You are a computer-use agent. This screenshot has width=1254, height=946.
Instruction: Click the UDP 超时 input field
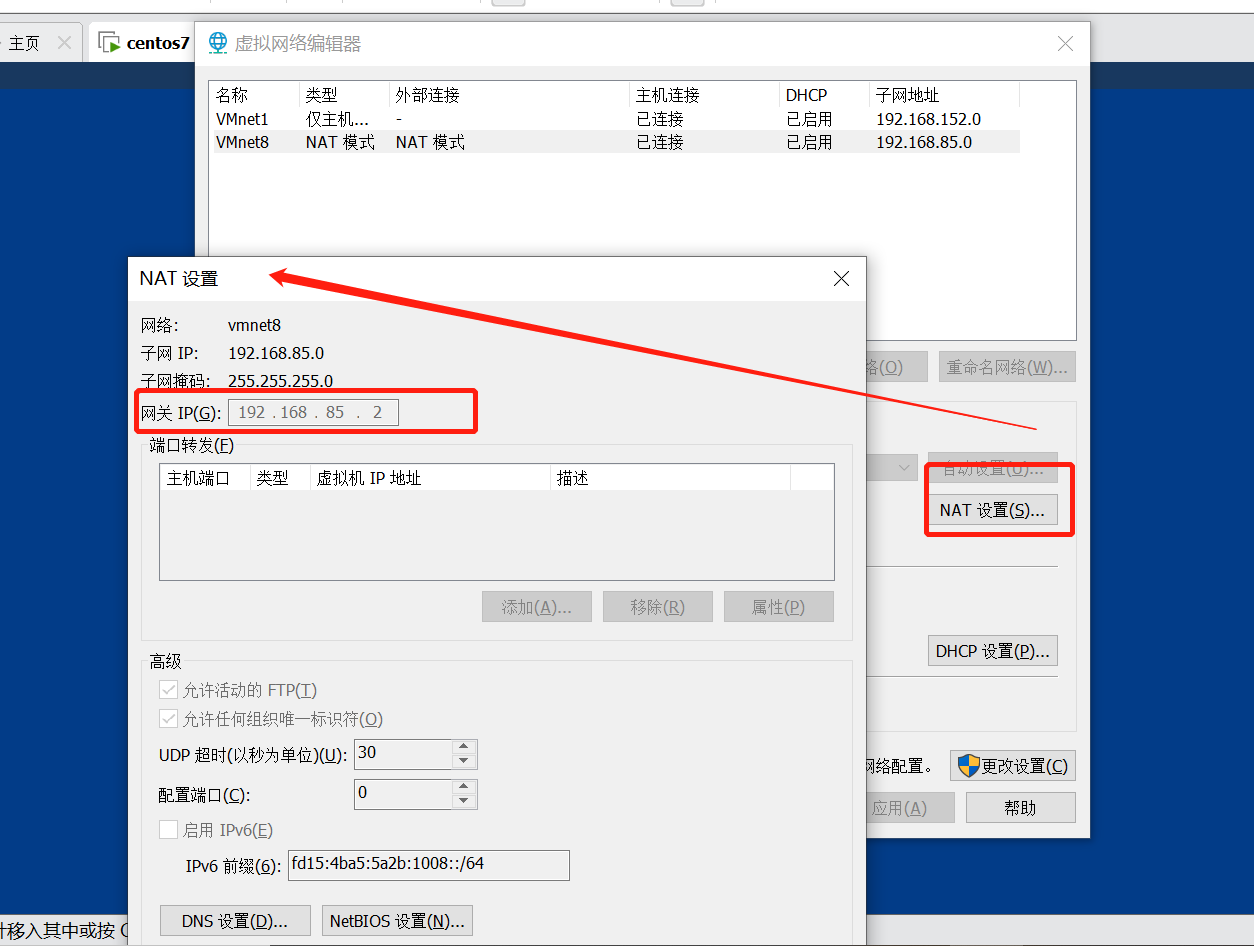(404, 754)
